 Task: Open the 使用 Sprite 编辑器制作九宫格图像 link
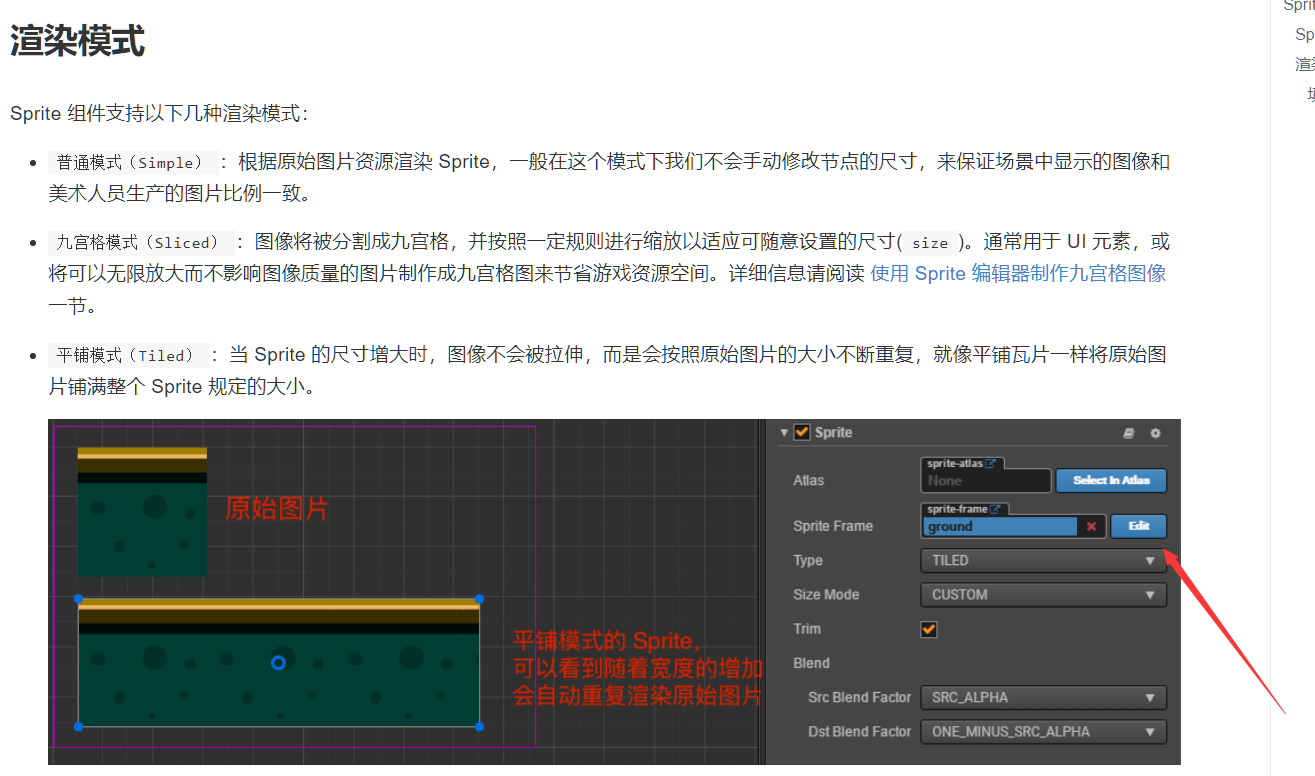tap(1019, 274)
